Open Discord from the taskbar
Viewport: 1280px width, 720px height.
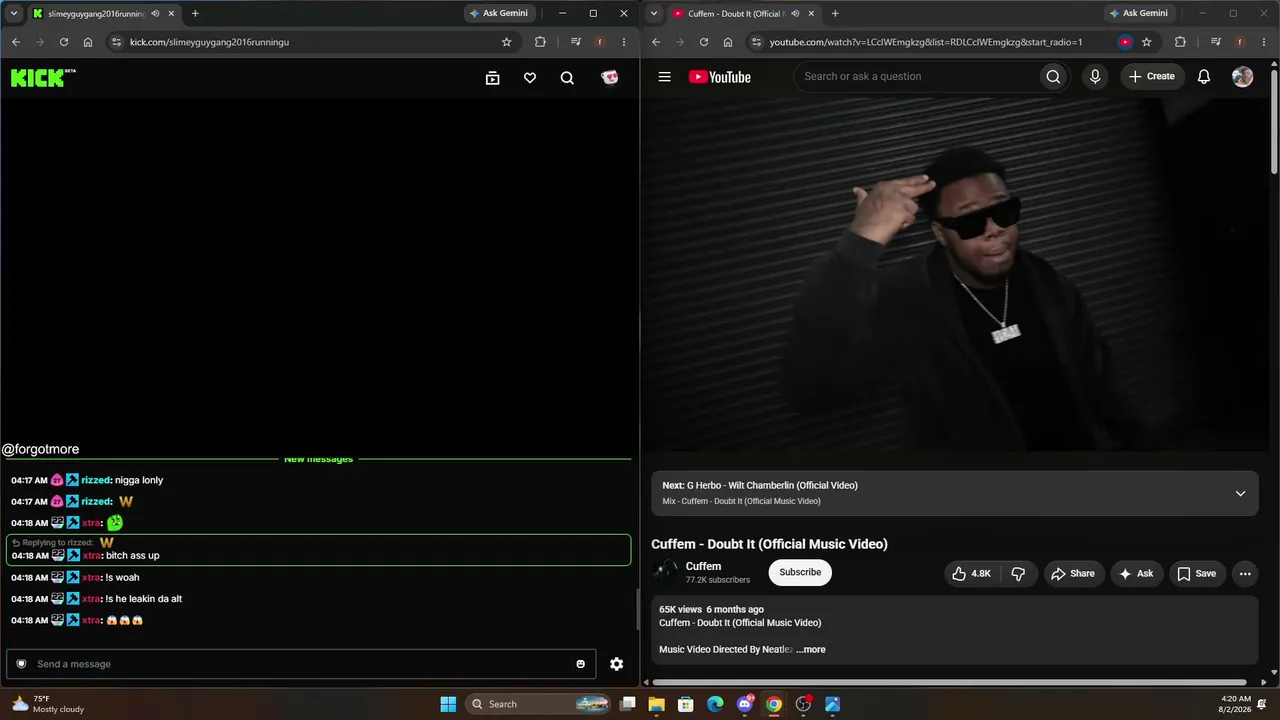coord(745,704)
